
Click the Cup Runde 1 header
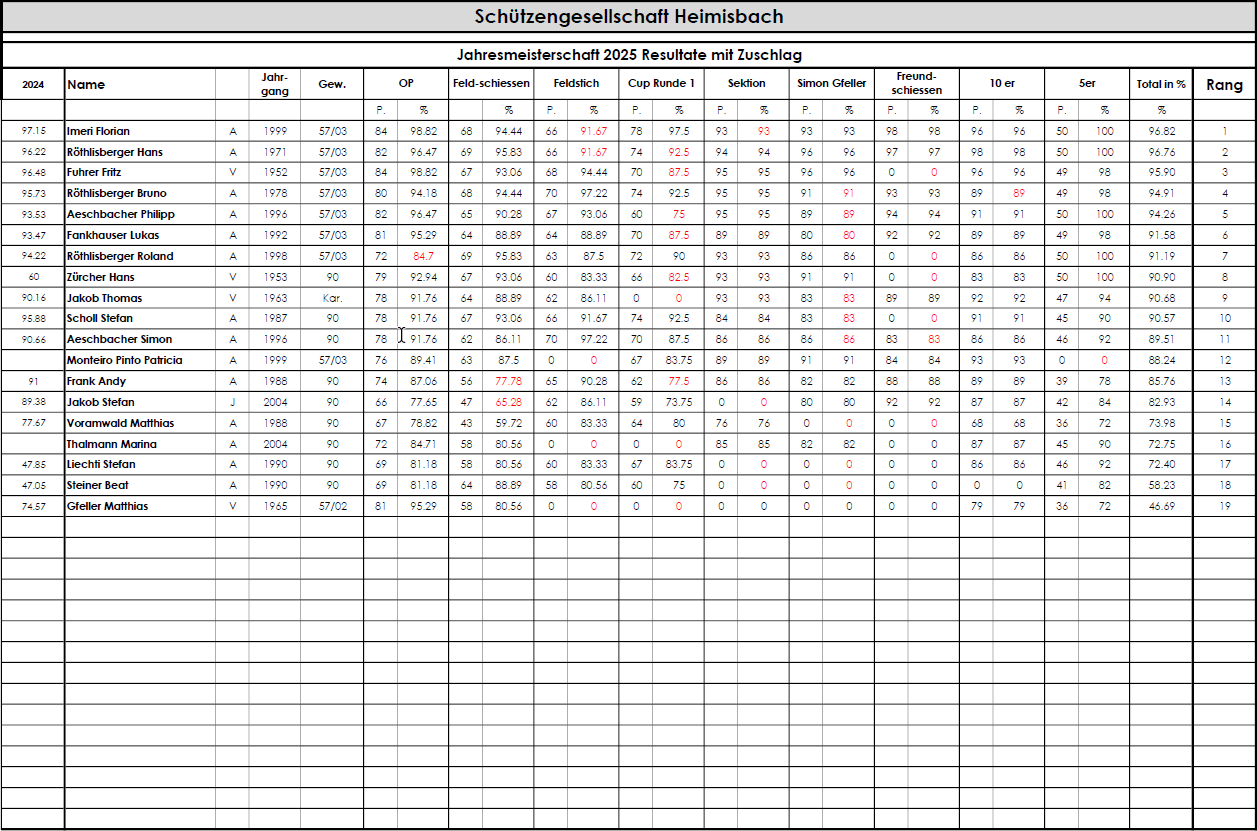(661, 84)
